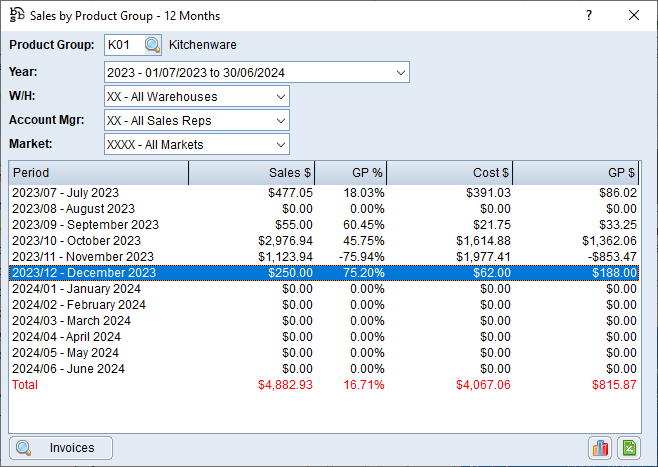Open the Invoices button
The width and height of the screenshot is (658, 467).
[61, 448]
